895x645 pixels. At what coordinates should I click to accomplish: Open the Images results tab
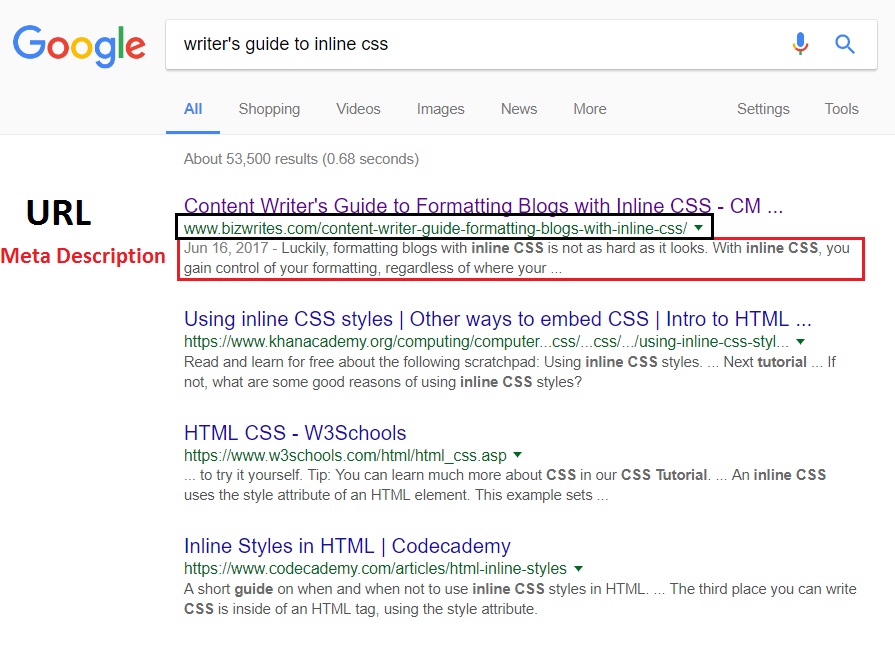tap(441, 109)
